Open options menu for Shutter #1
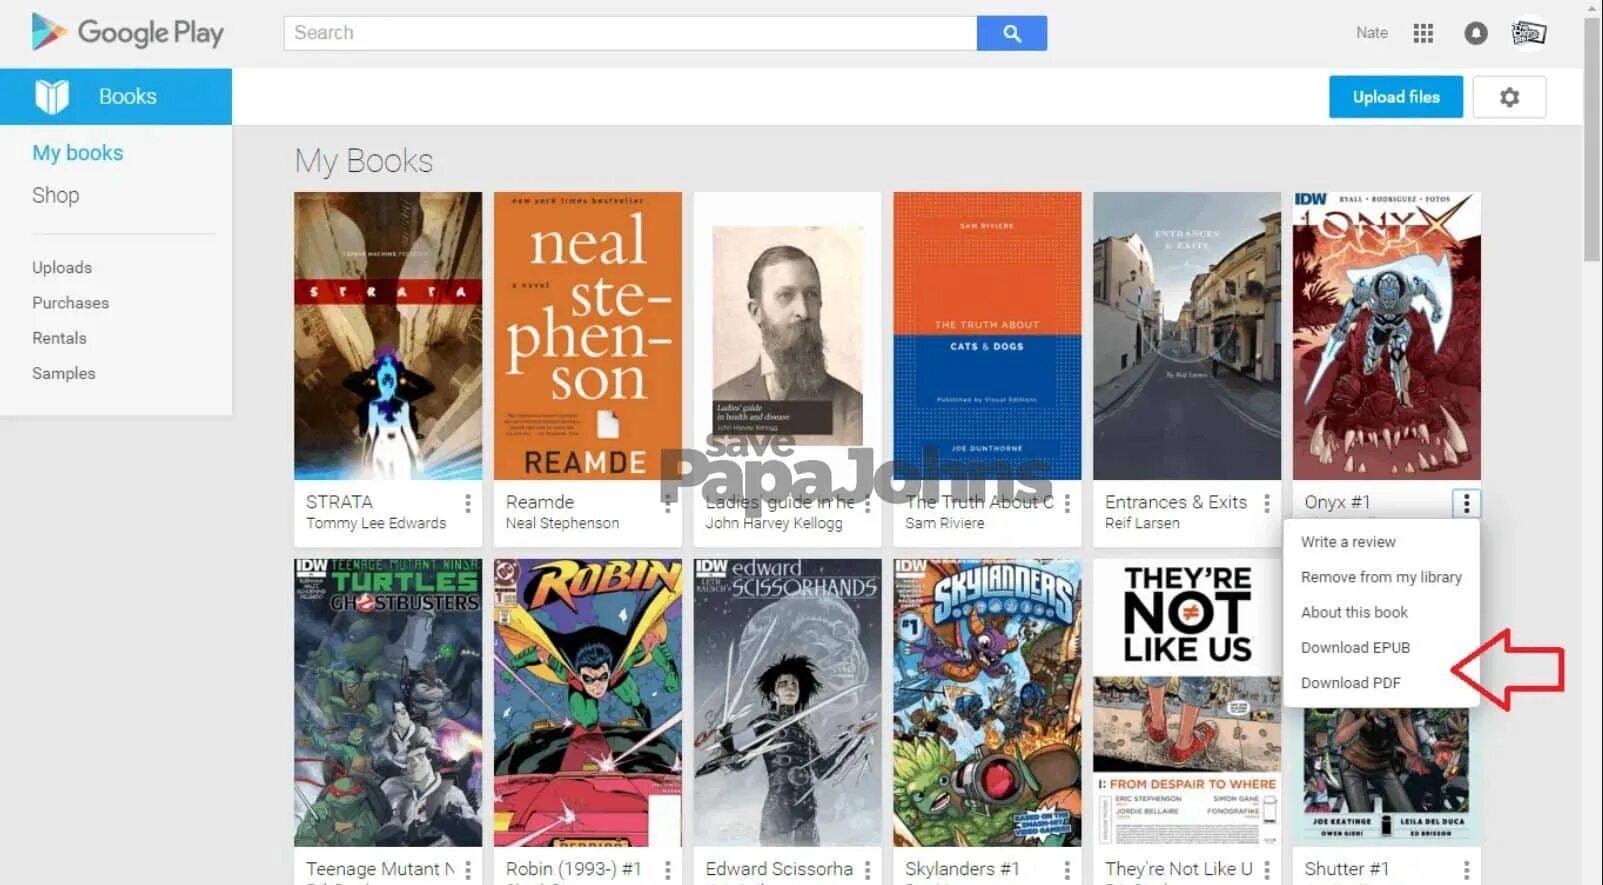Screen dimensions: 1603x885 coord(1466,870)
